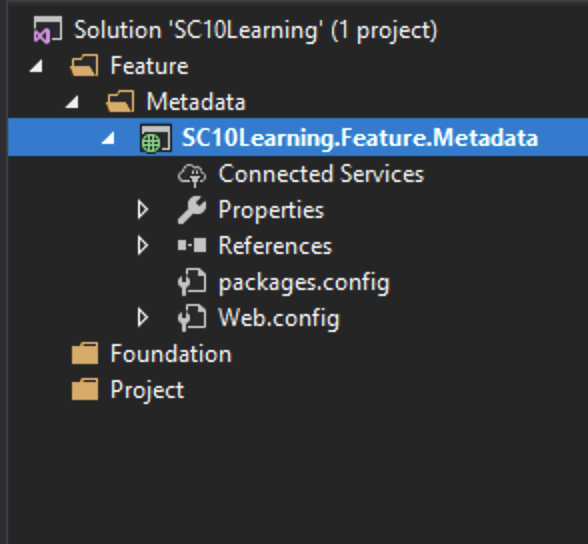Screen dimensions: 588x544
Task: Click the Connected Services cloud icon
Action: point(192,175)
